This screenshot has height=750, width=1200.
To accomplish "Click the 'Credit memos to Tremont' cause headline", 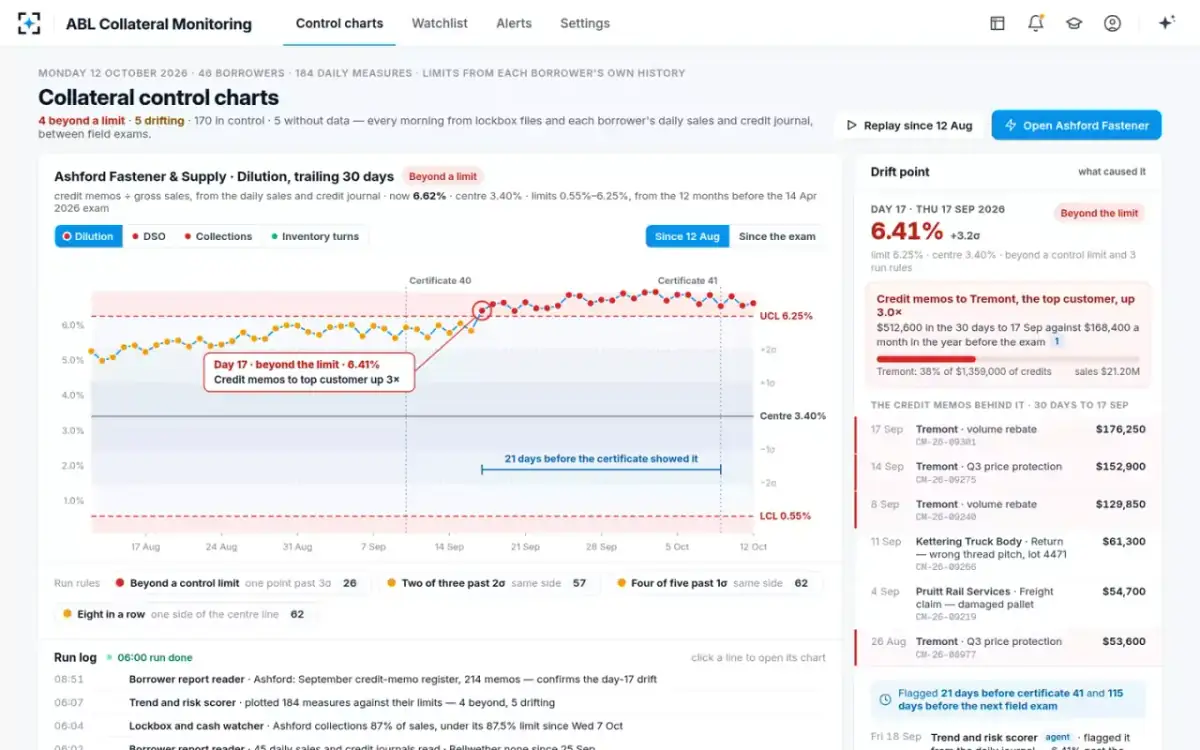I will tap(1005, 305).
